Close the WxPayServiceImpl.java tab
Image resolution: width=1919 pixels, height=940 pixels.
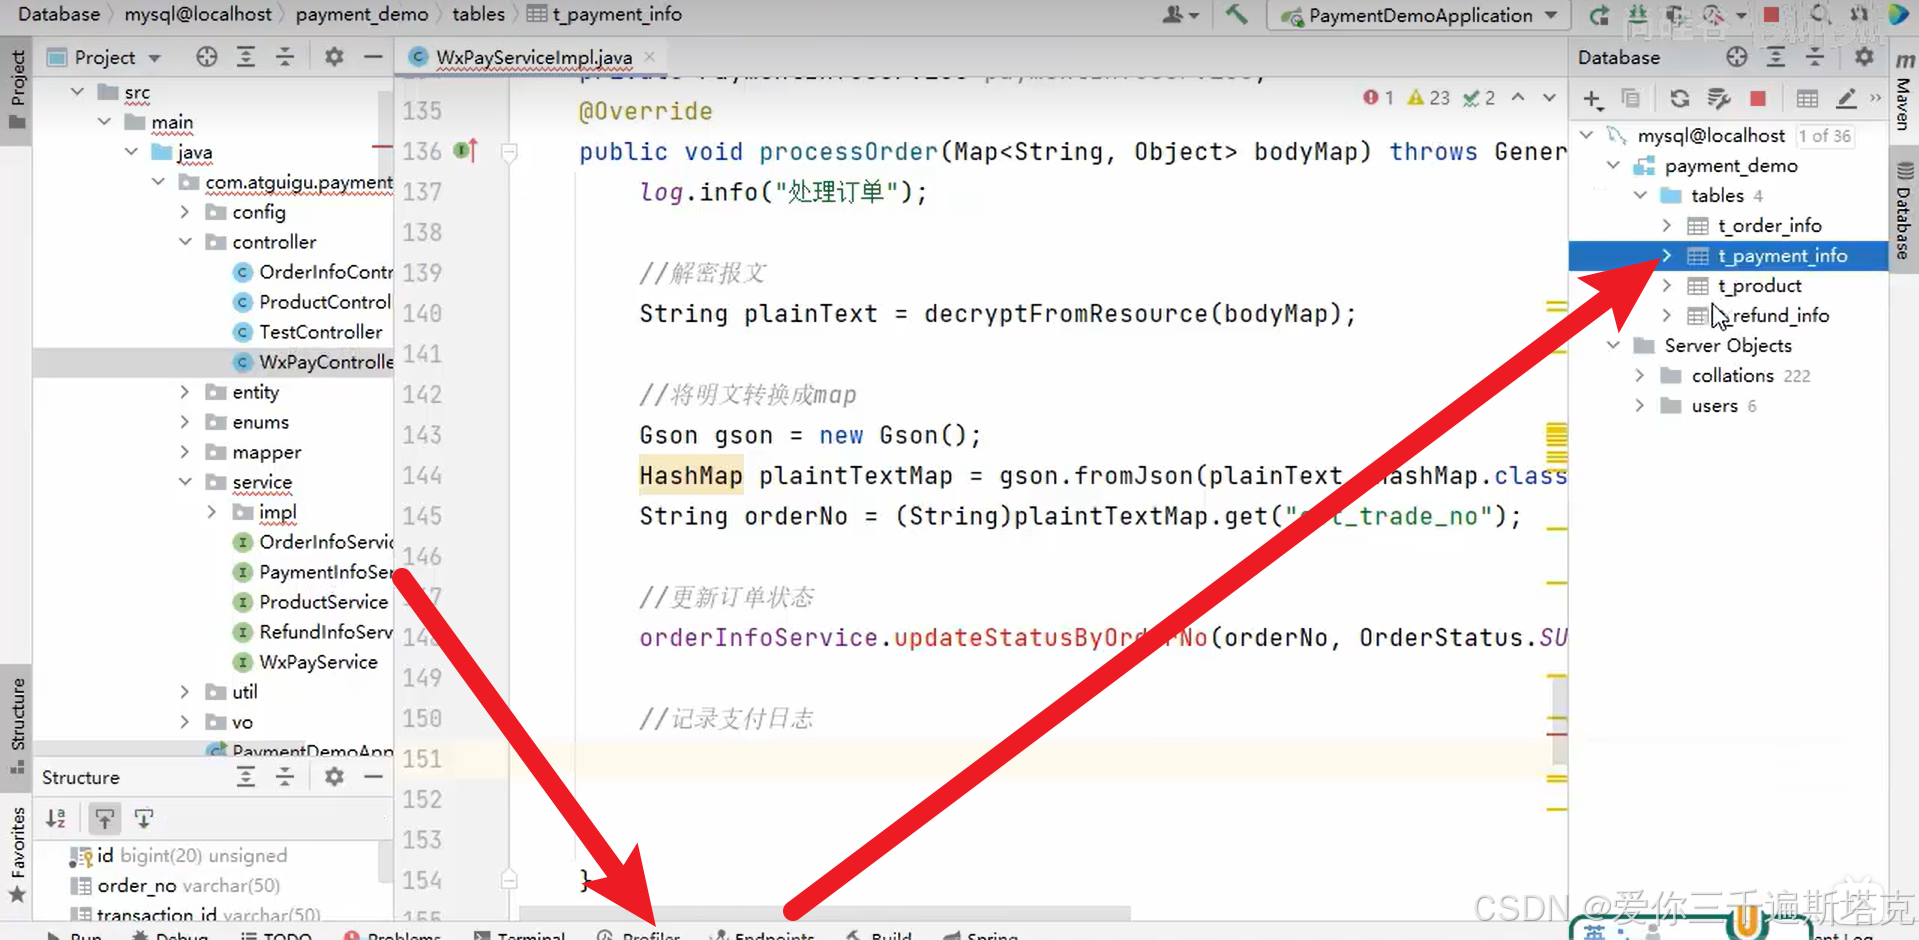pyautogui.click(x=650, y=57)
